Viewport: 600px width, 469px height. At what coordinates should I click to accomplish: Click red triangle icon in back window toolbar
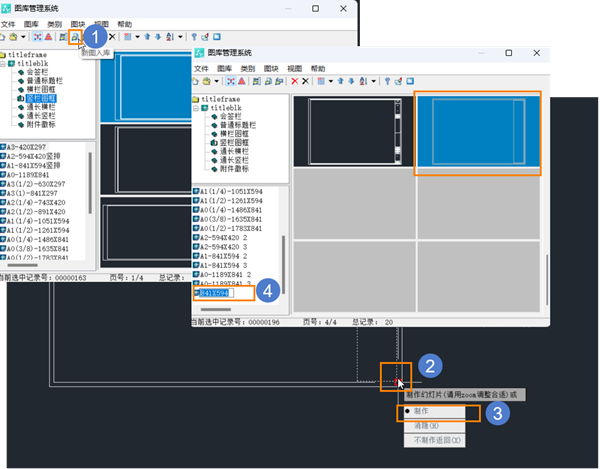pyautogui.click(x=49, y=37)
